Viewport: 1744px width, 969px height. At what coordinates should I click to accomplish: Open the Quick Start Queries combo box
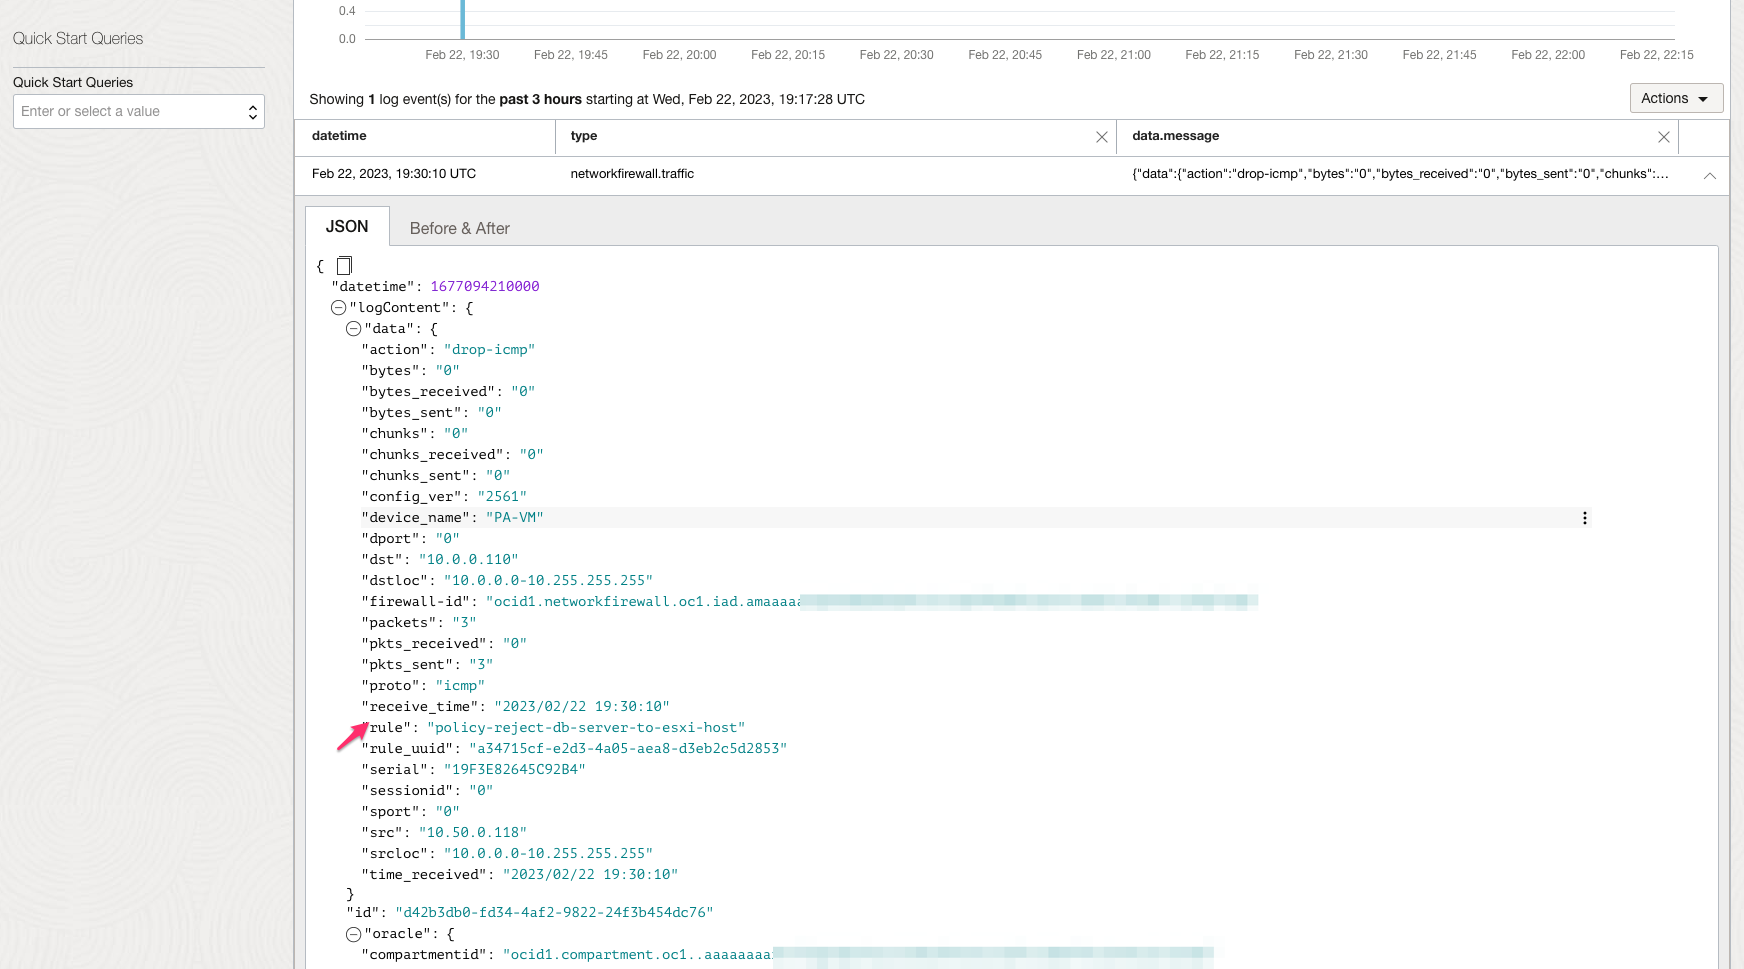click(x=139, y=111)
